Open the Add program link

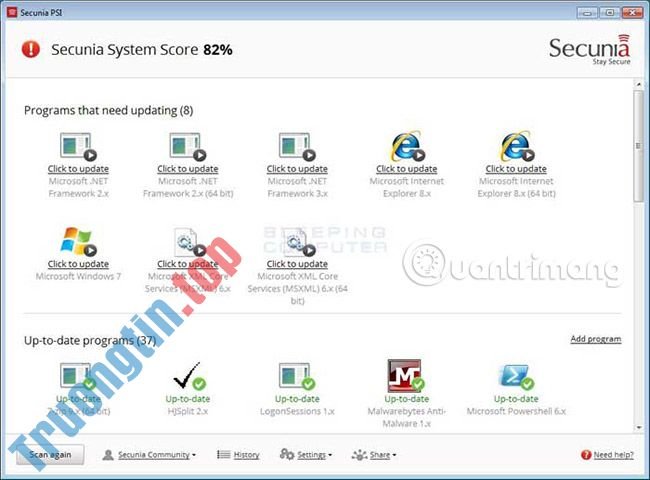coord(596,339)
